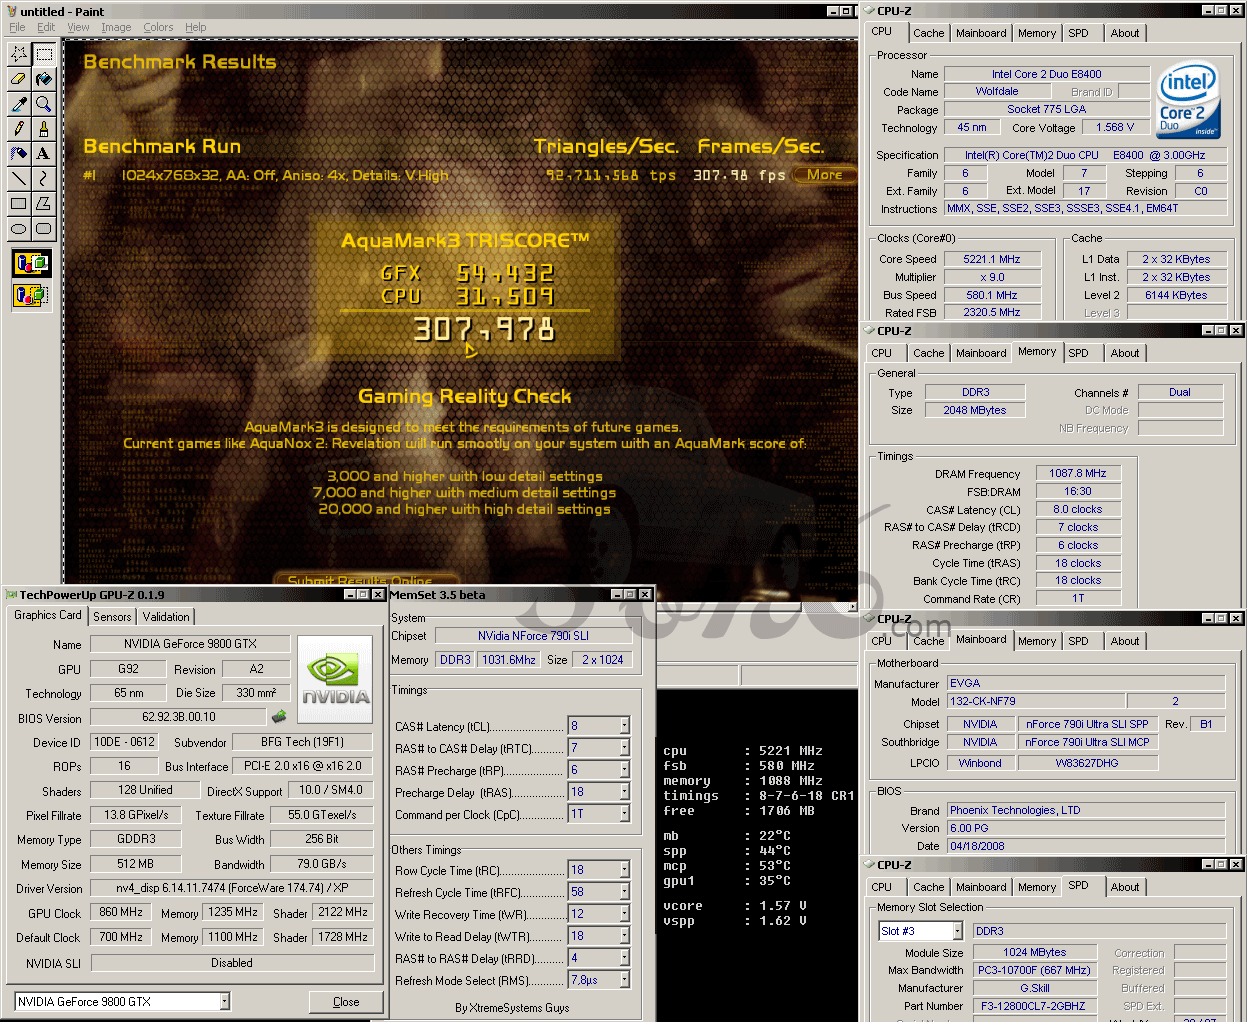Activate the Pick Color eyedropper tool
The image size is (1247, 1022).
[x=19, y=104]
